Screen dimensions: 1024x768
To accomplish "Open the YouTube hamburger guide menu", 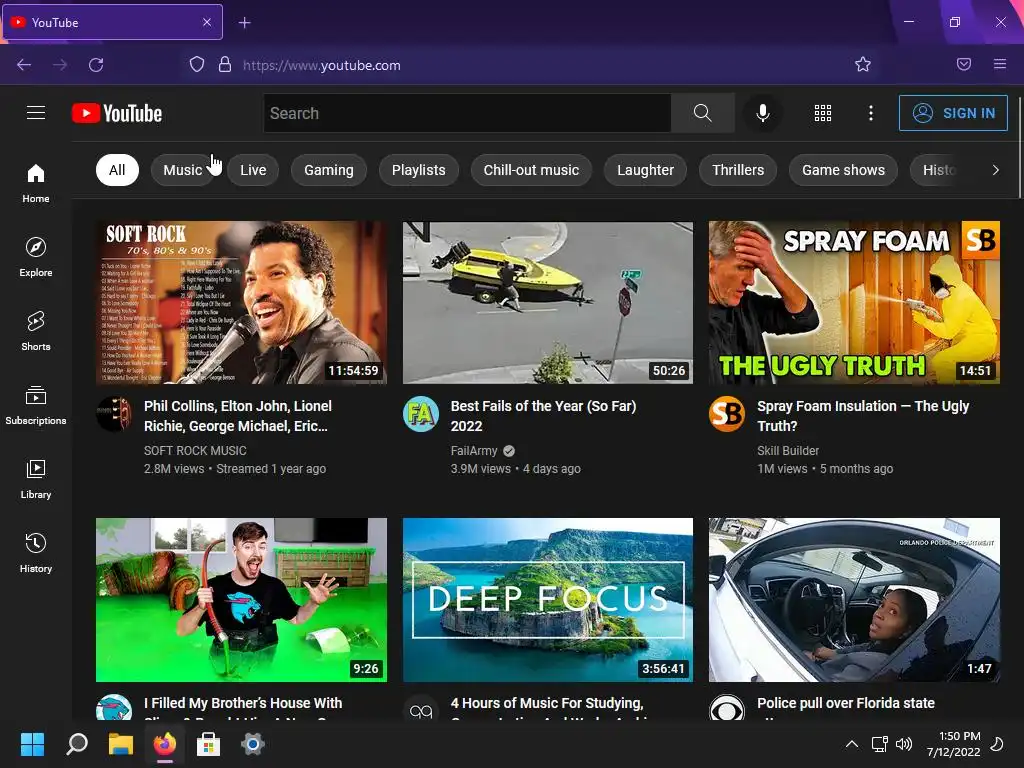I will (36, 113).
